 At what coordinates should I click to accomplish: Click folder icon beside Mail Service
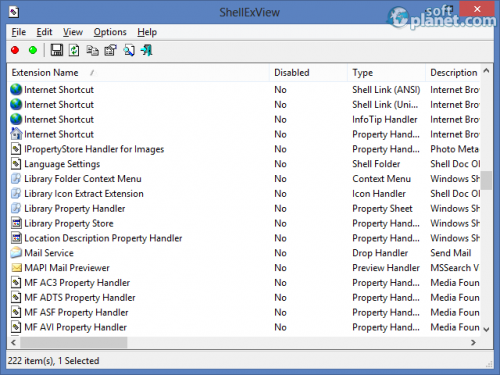(x=16, y=253)
